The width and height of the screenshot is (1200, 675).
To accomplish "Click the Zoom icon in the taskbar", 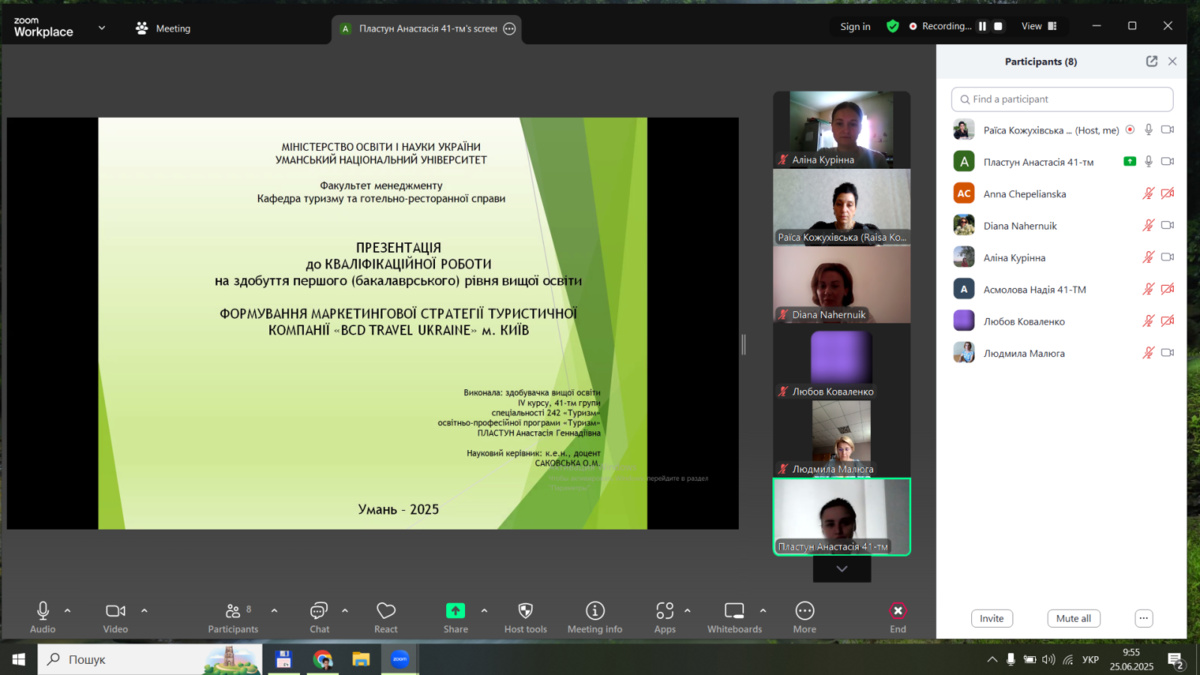I will [x=400, y=659].
